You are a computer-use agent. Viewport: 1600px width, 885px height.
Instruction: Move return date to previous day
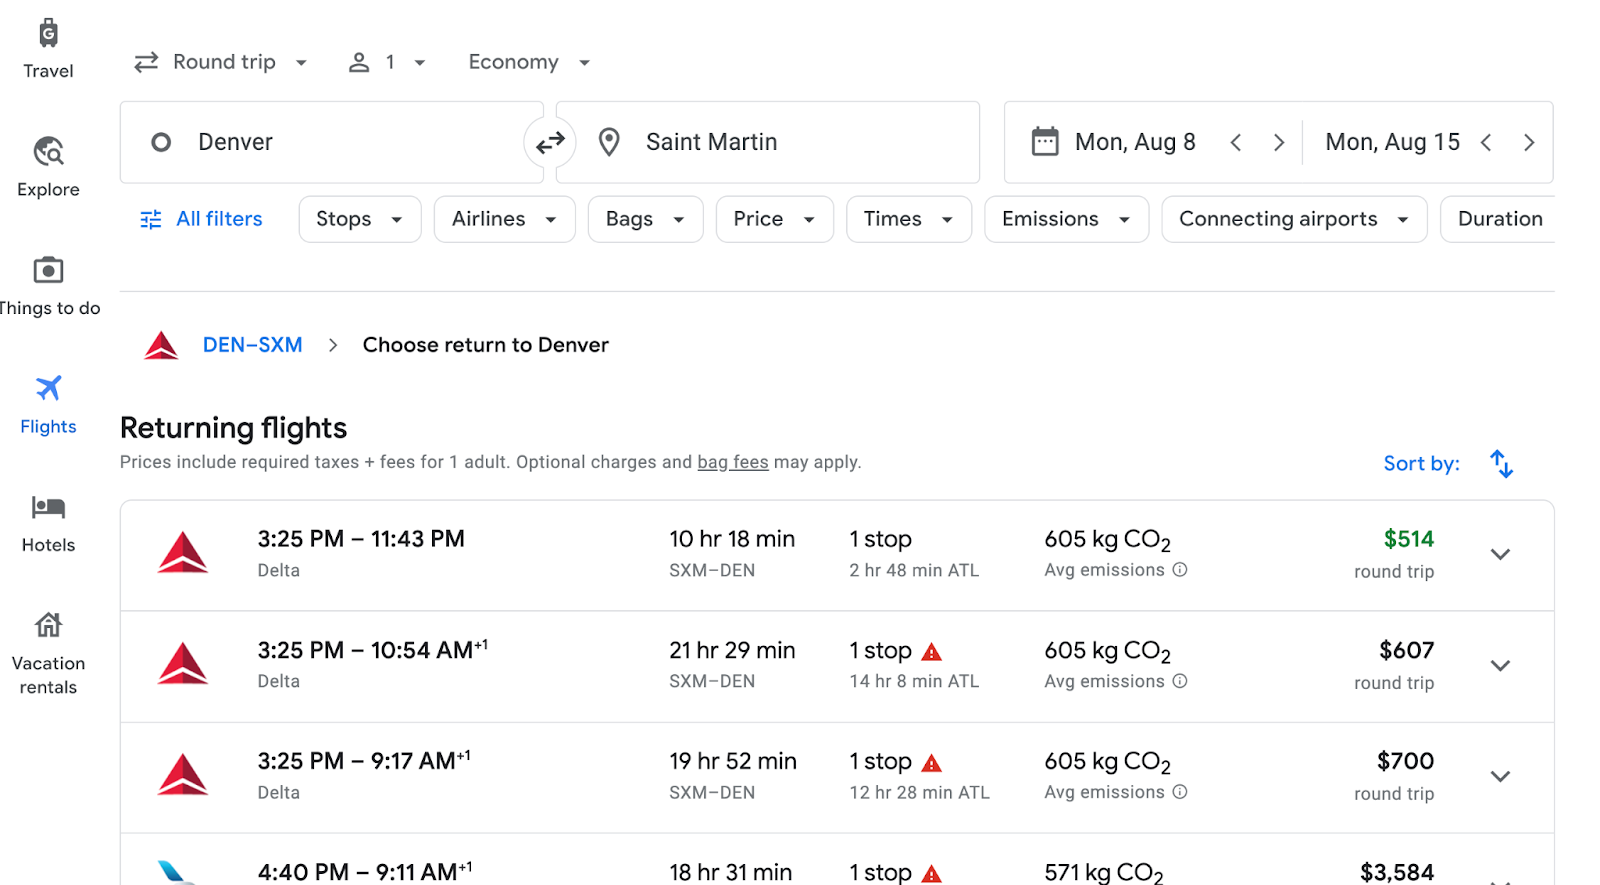click(1486, 142)
